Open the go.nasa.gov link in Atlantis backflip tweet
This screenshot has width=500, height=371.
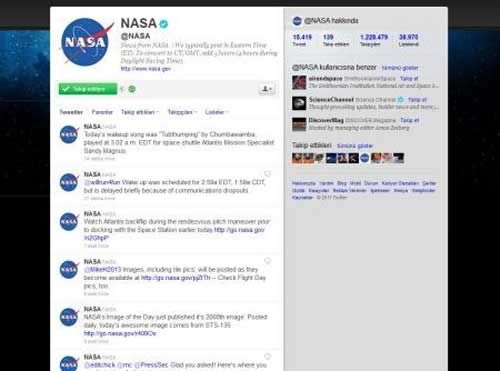239,230
